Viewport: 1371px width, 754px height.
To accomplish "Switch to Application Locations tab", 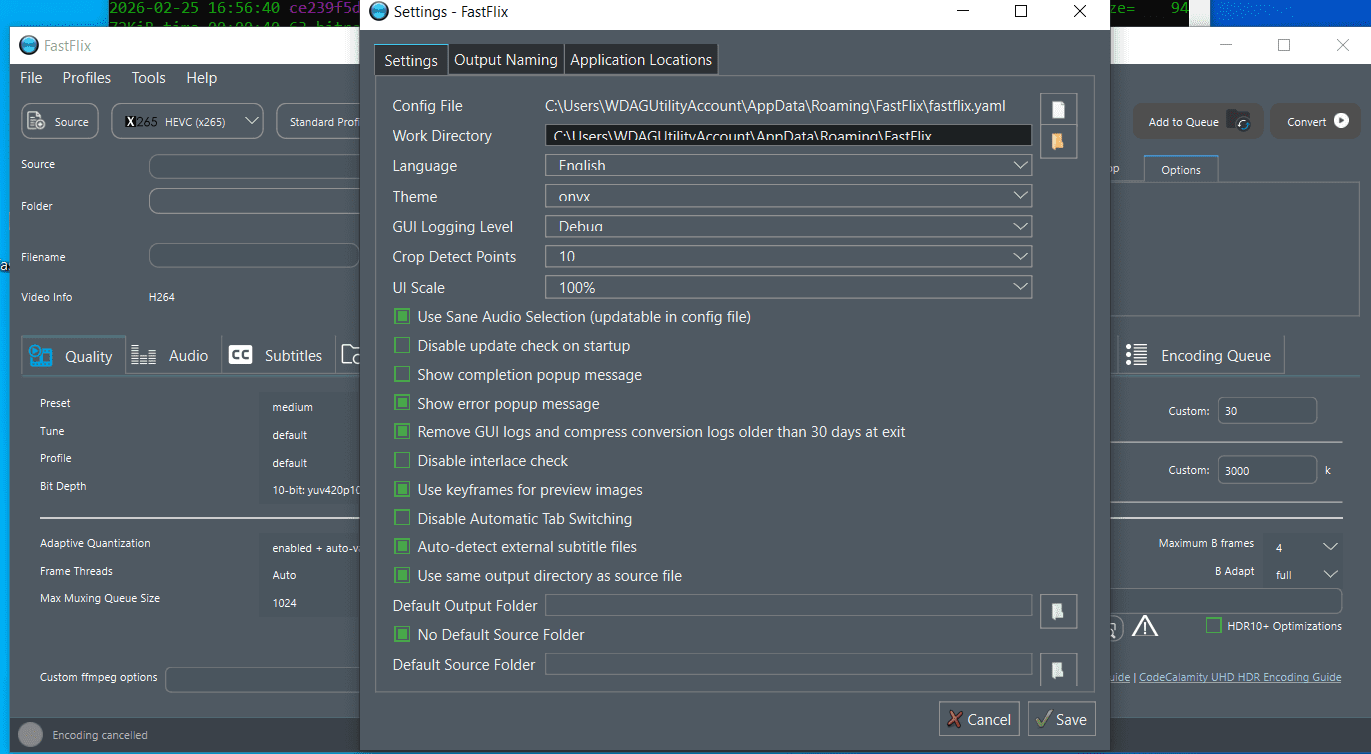I will pos(641,60).
